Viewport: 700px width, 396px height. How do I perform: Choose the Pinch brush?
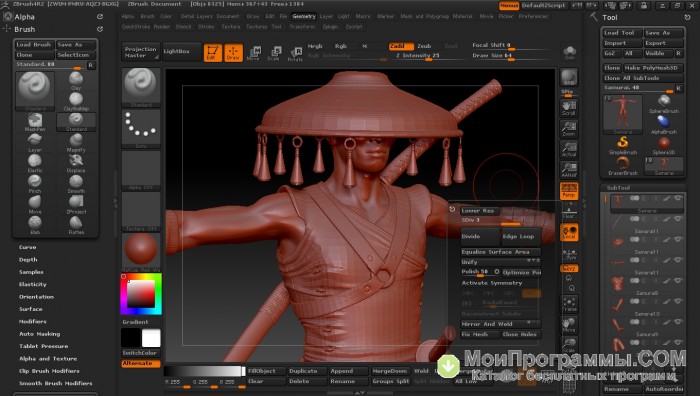(x=35, y=184)
